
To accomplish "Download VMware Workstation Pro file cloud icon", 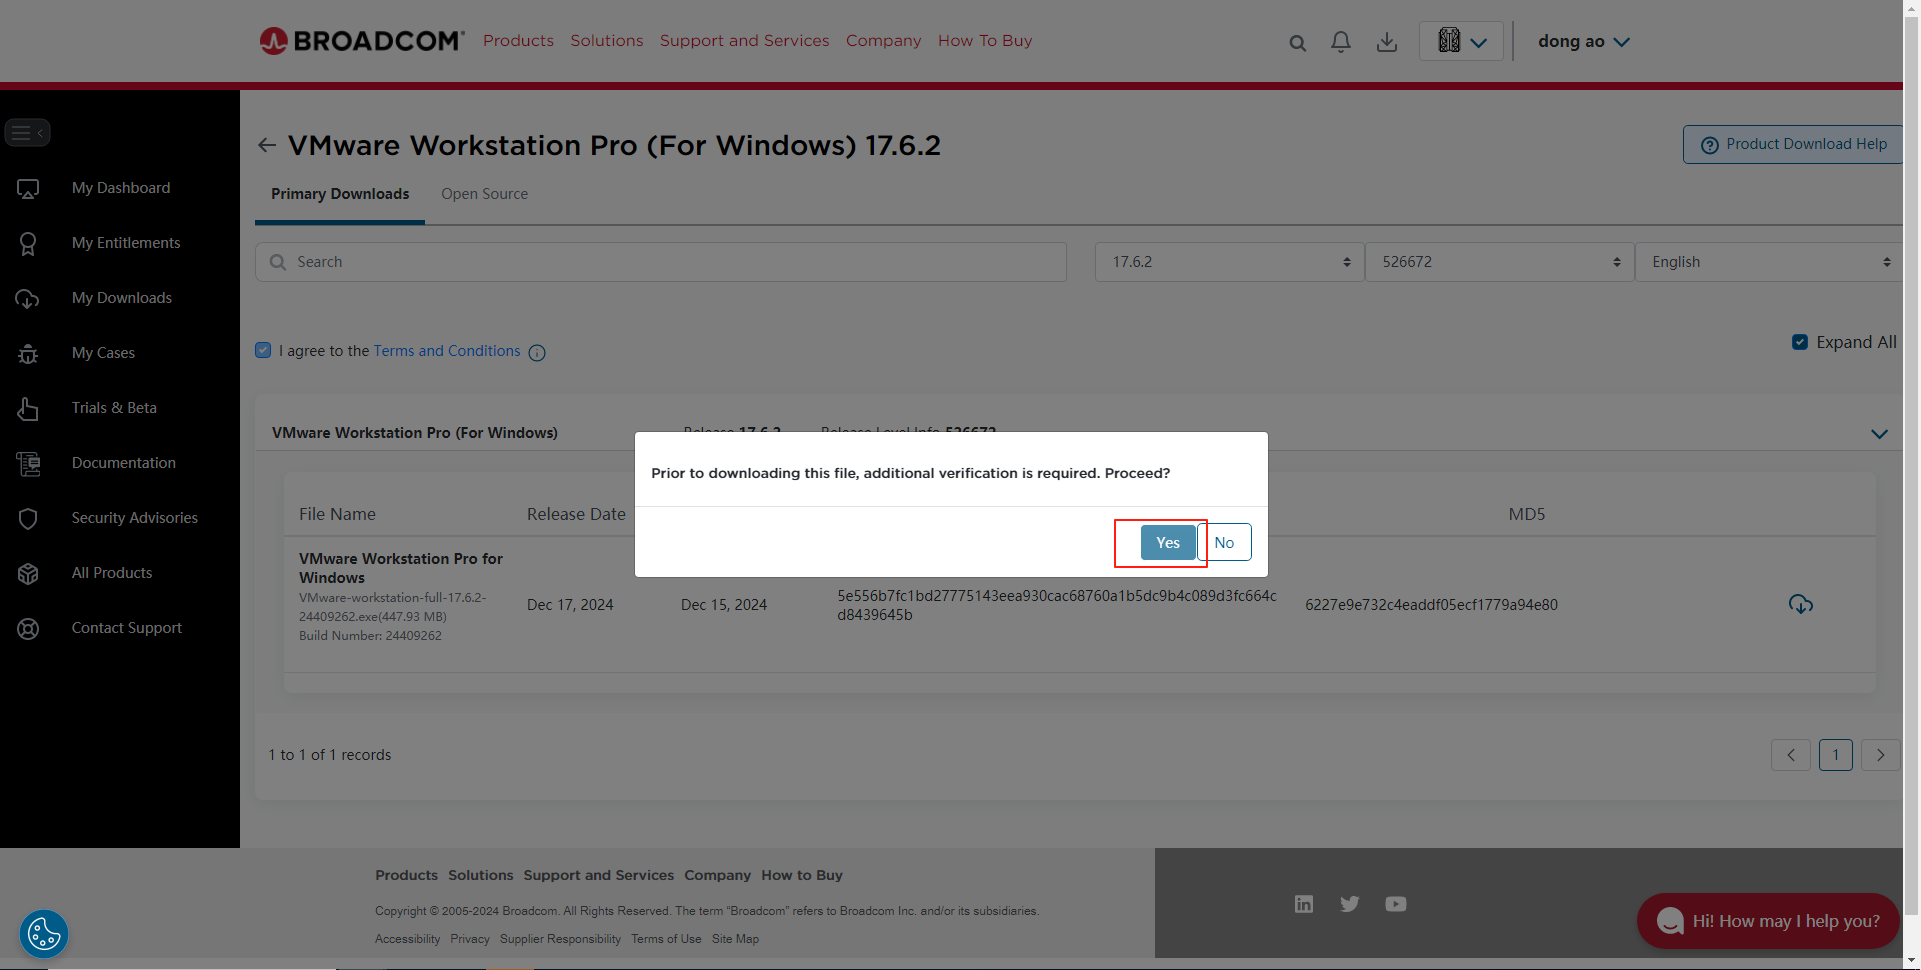I will click(1800, 604).
